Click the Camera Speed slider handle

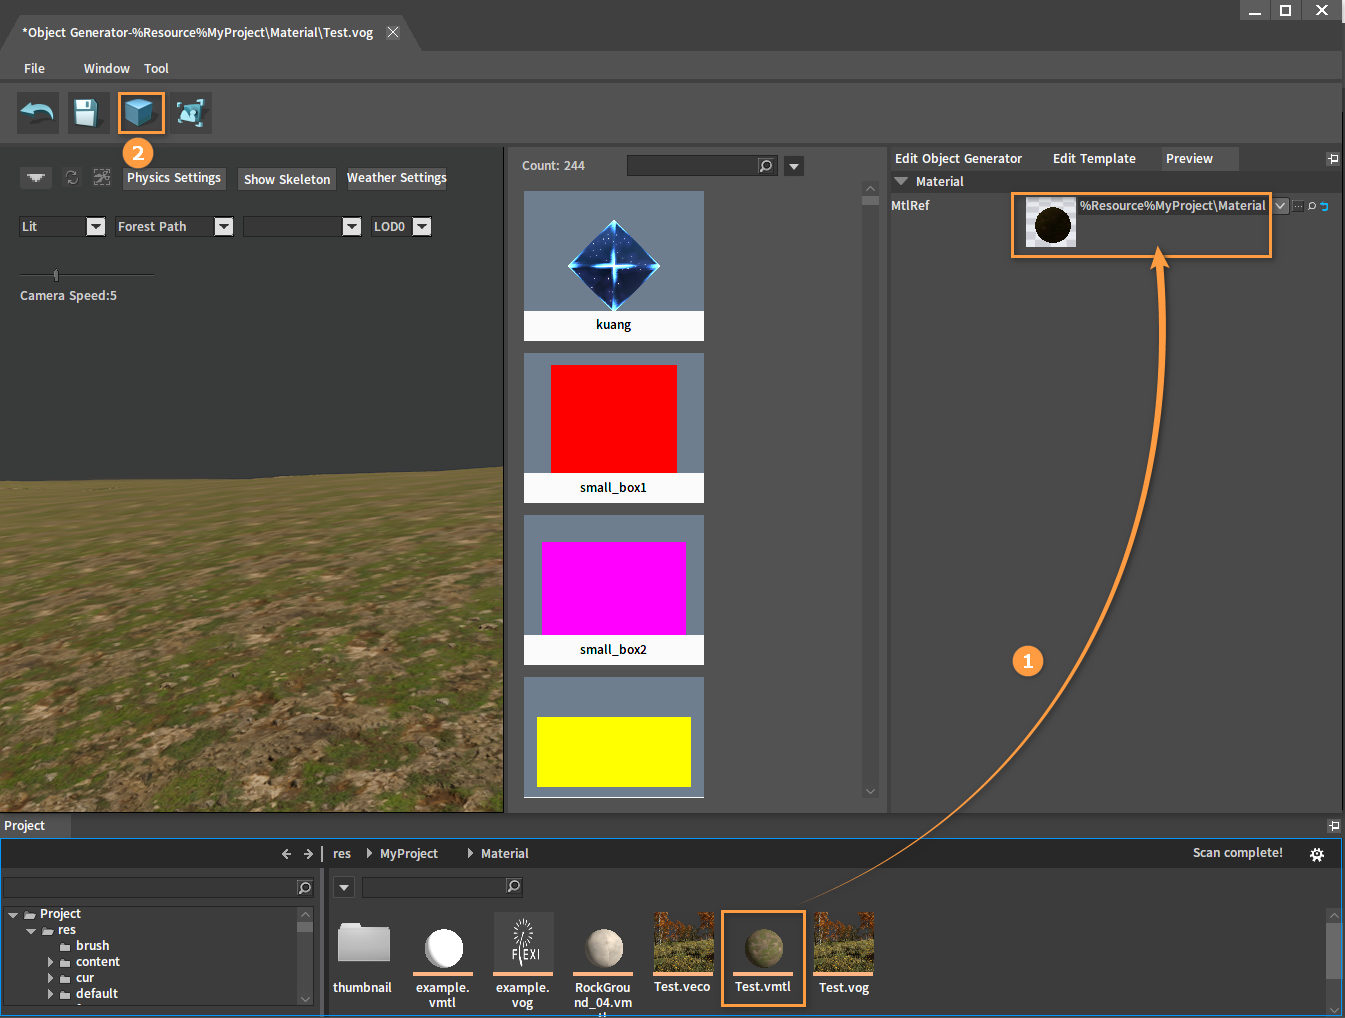point(56,275)
